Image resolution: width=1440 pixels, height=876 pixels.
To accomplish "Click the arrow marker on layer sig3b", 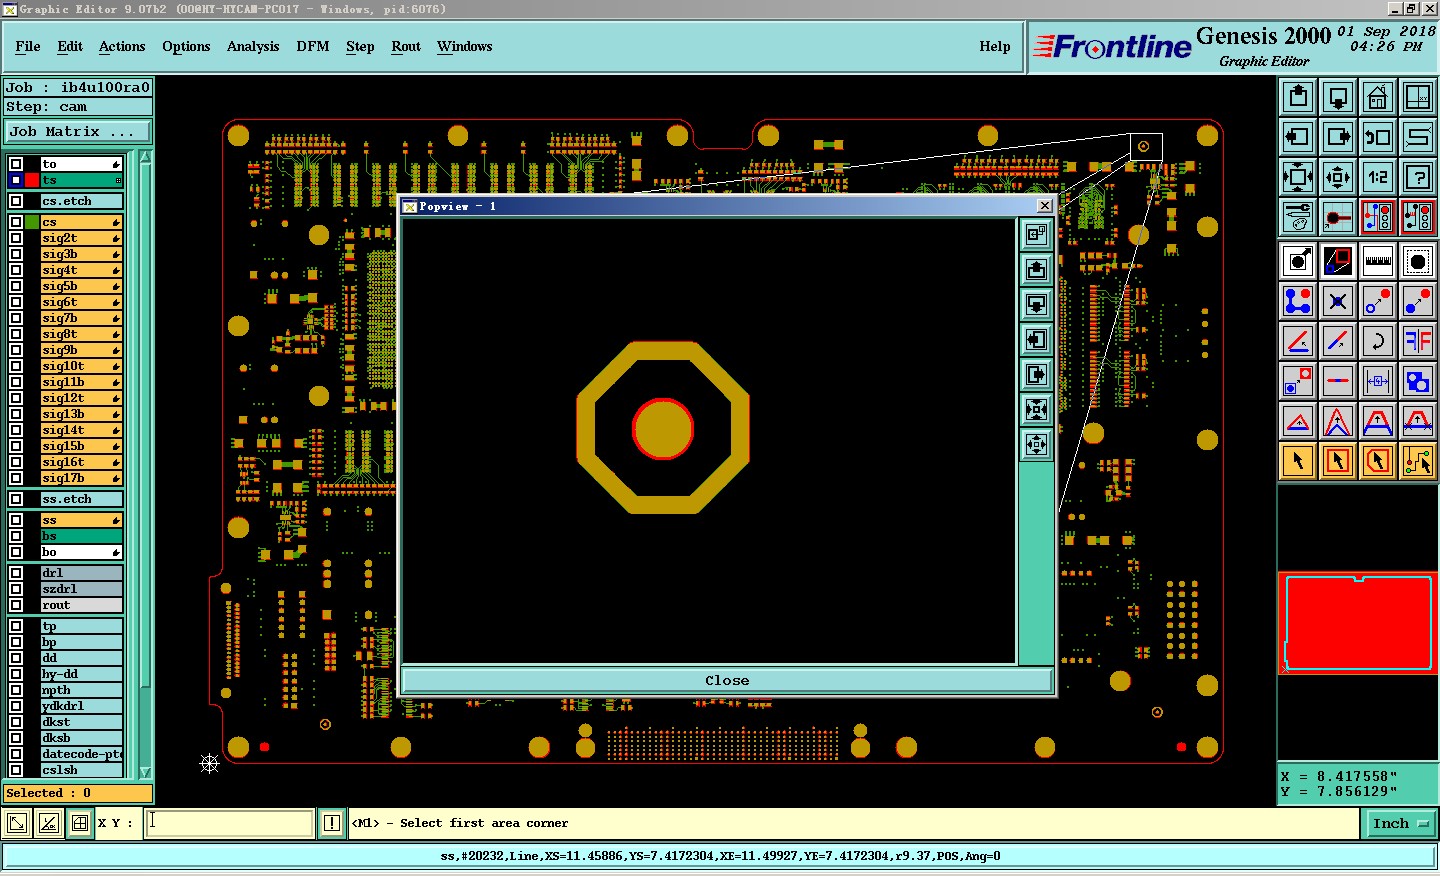I will pos(116,255).
